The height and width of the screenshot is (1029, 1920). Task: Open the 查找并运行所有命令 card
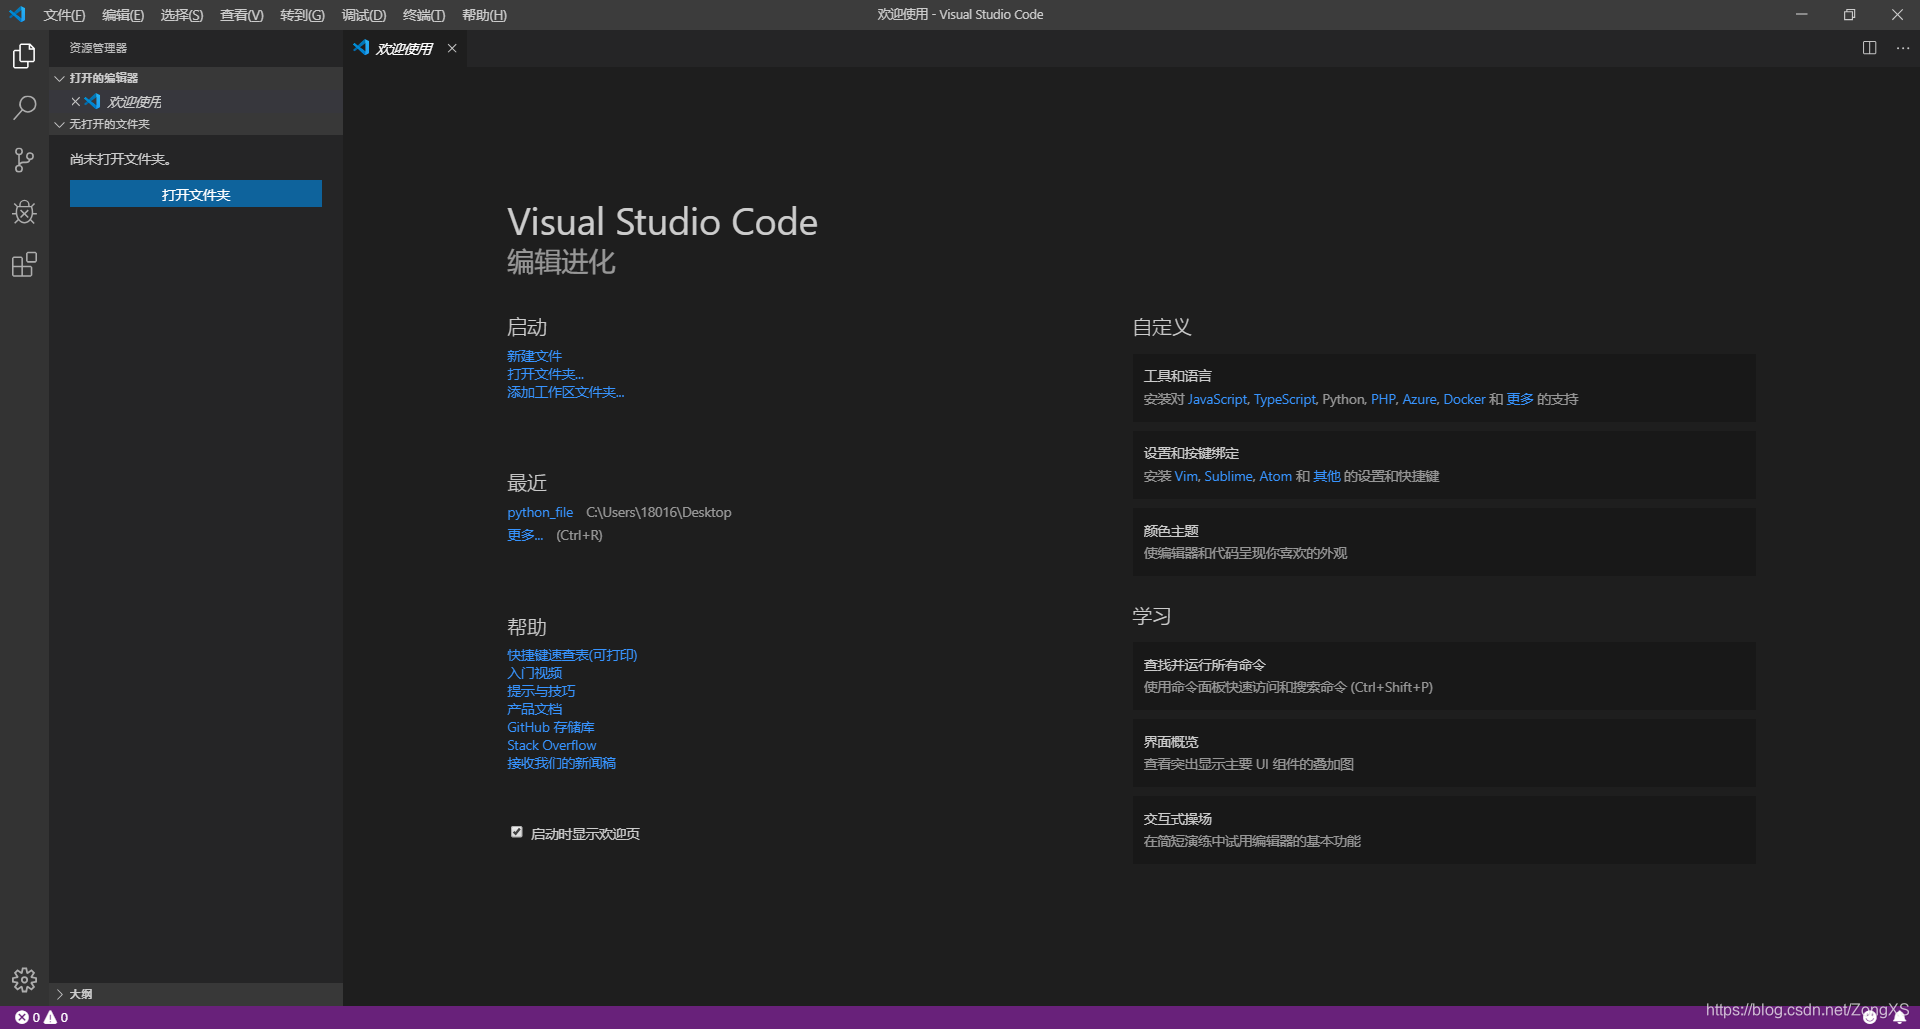(1444, 676)
